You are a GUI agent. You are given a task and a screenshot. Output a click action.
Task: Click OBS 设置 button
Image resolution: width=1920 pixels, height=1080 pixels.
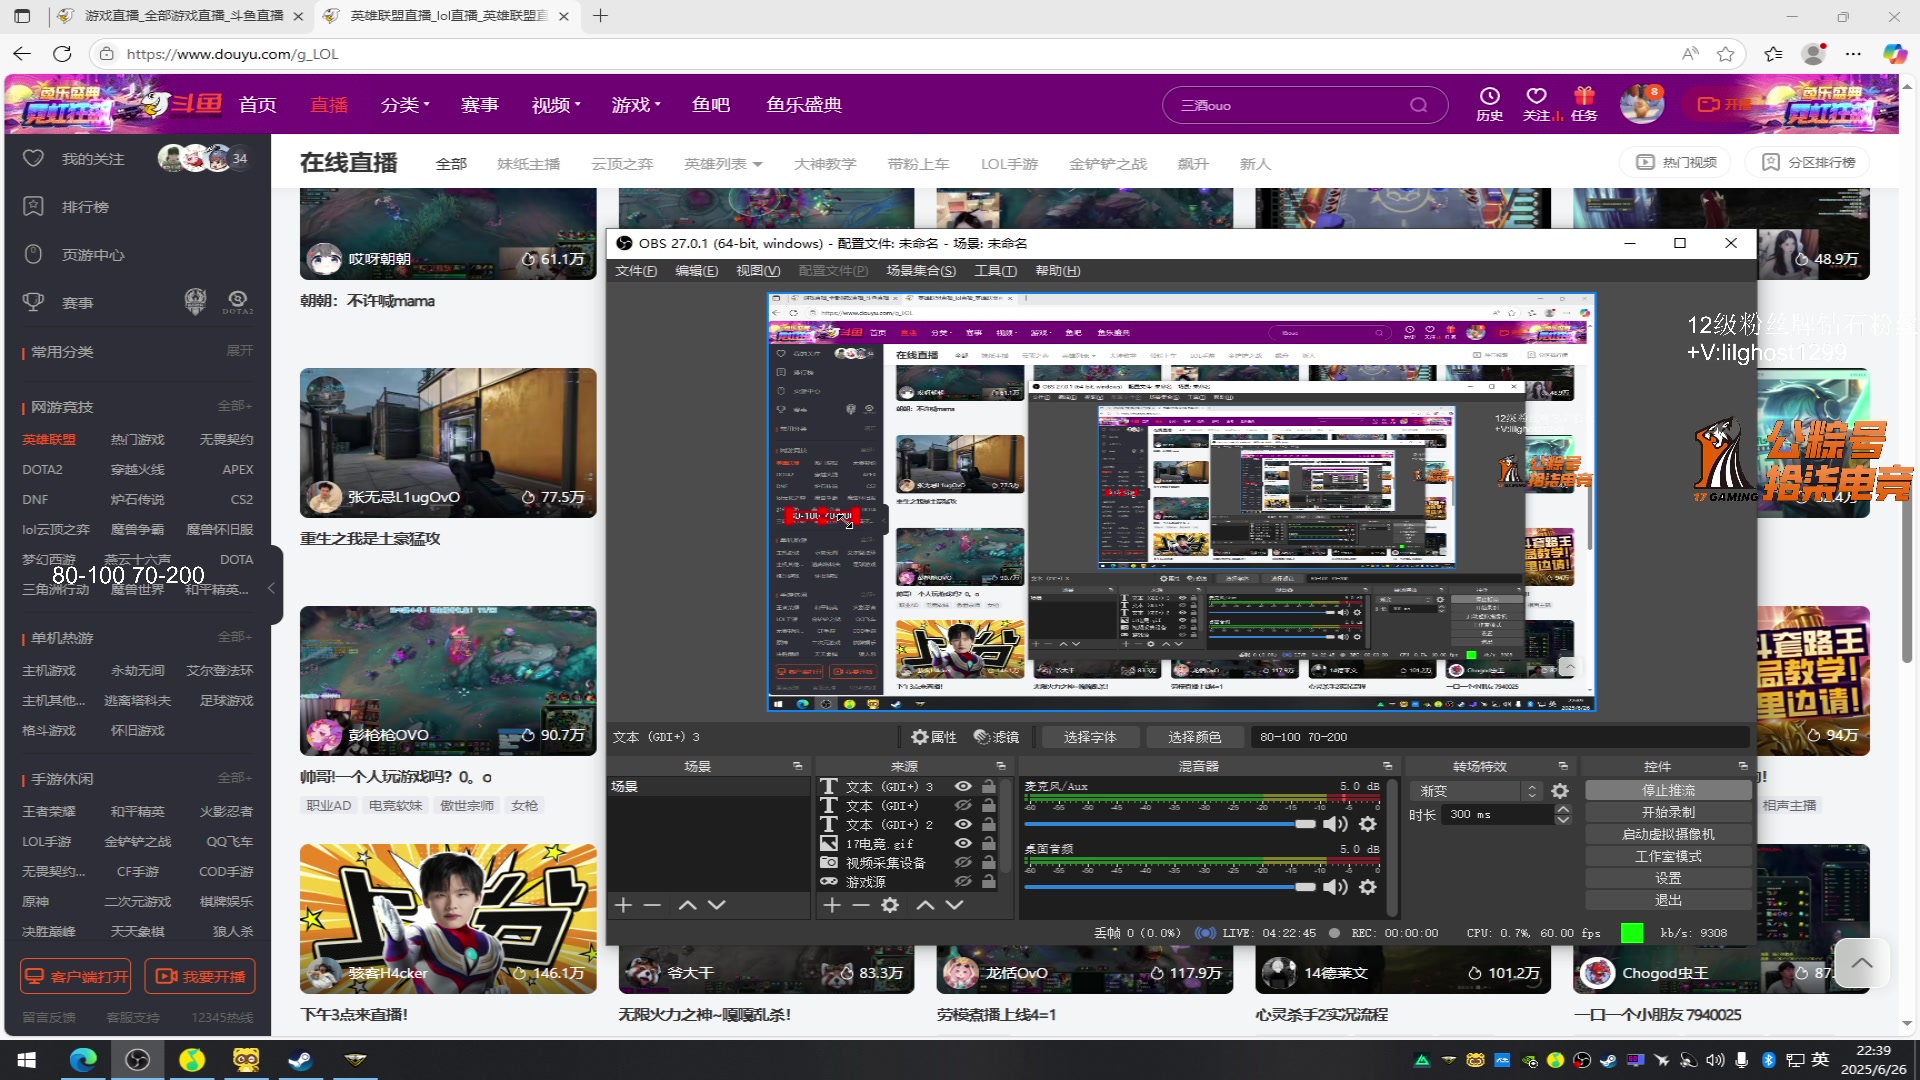click(x=1668, y=879)
